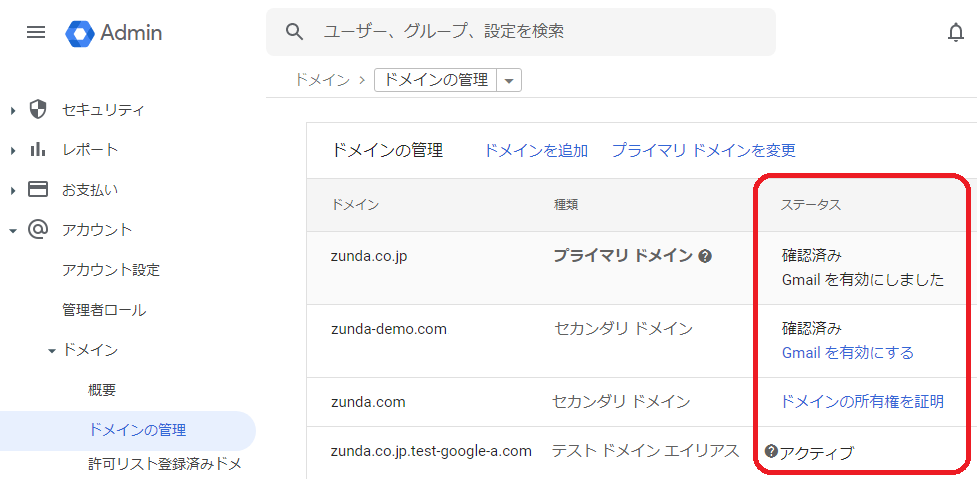Select ドメインの管理 in the sidebar

point(128,430)
